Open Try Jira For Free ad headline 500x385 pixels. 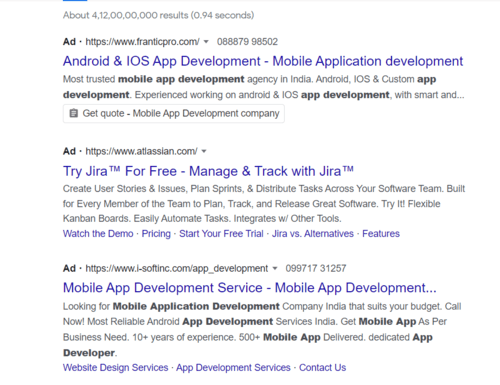click(208, 171)
